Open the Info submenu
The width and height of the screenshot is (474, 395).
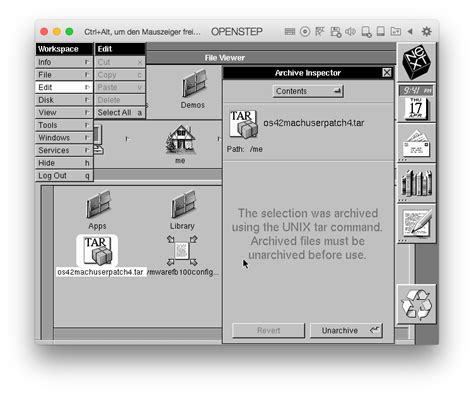click(64, 62)
